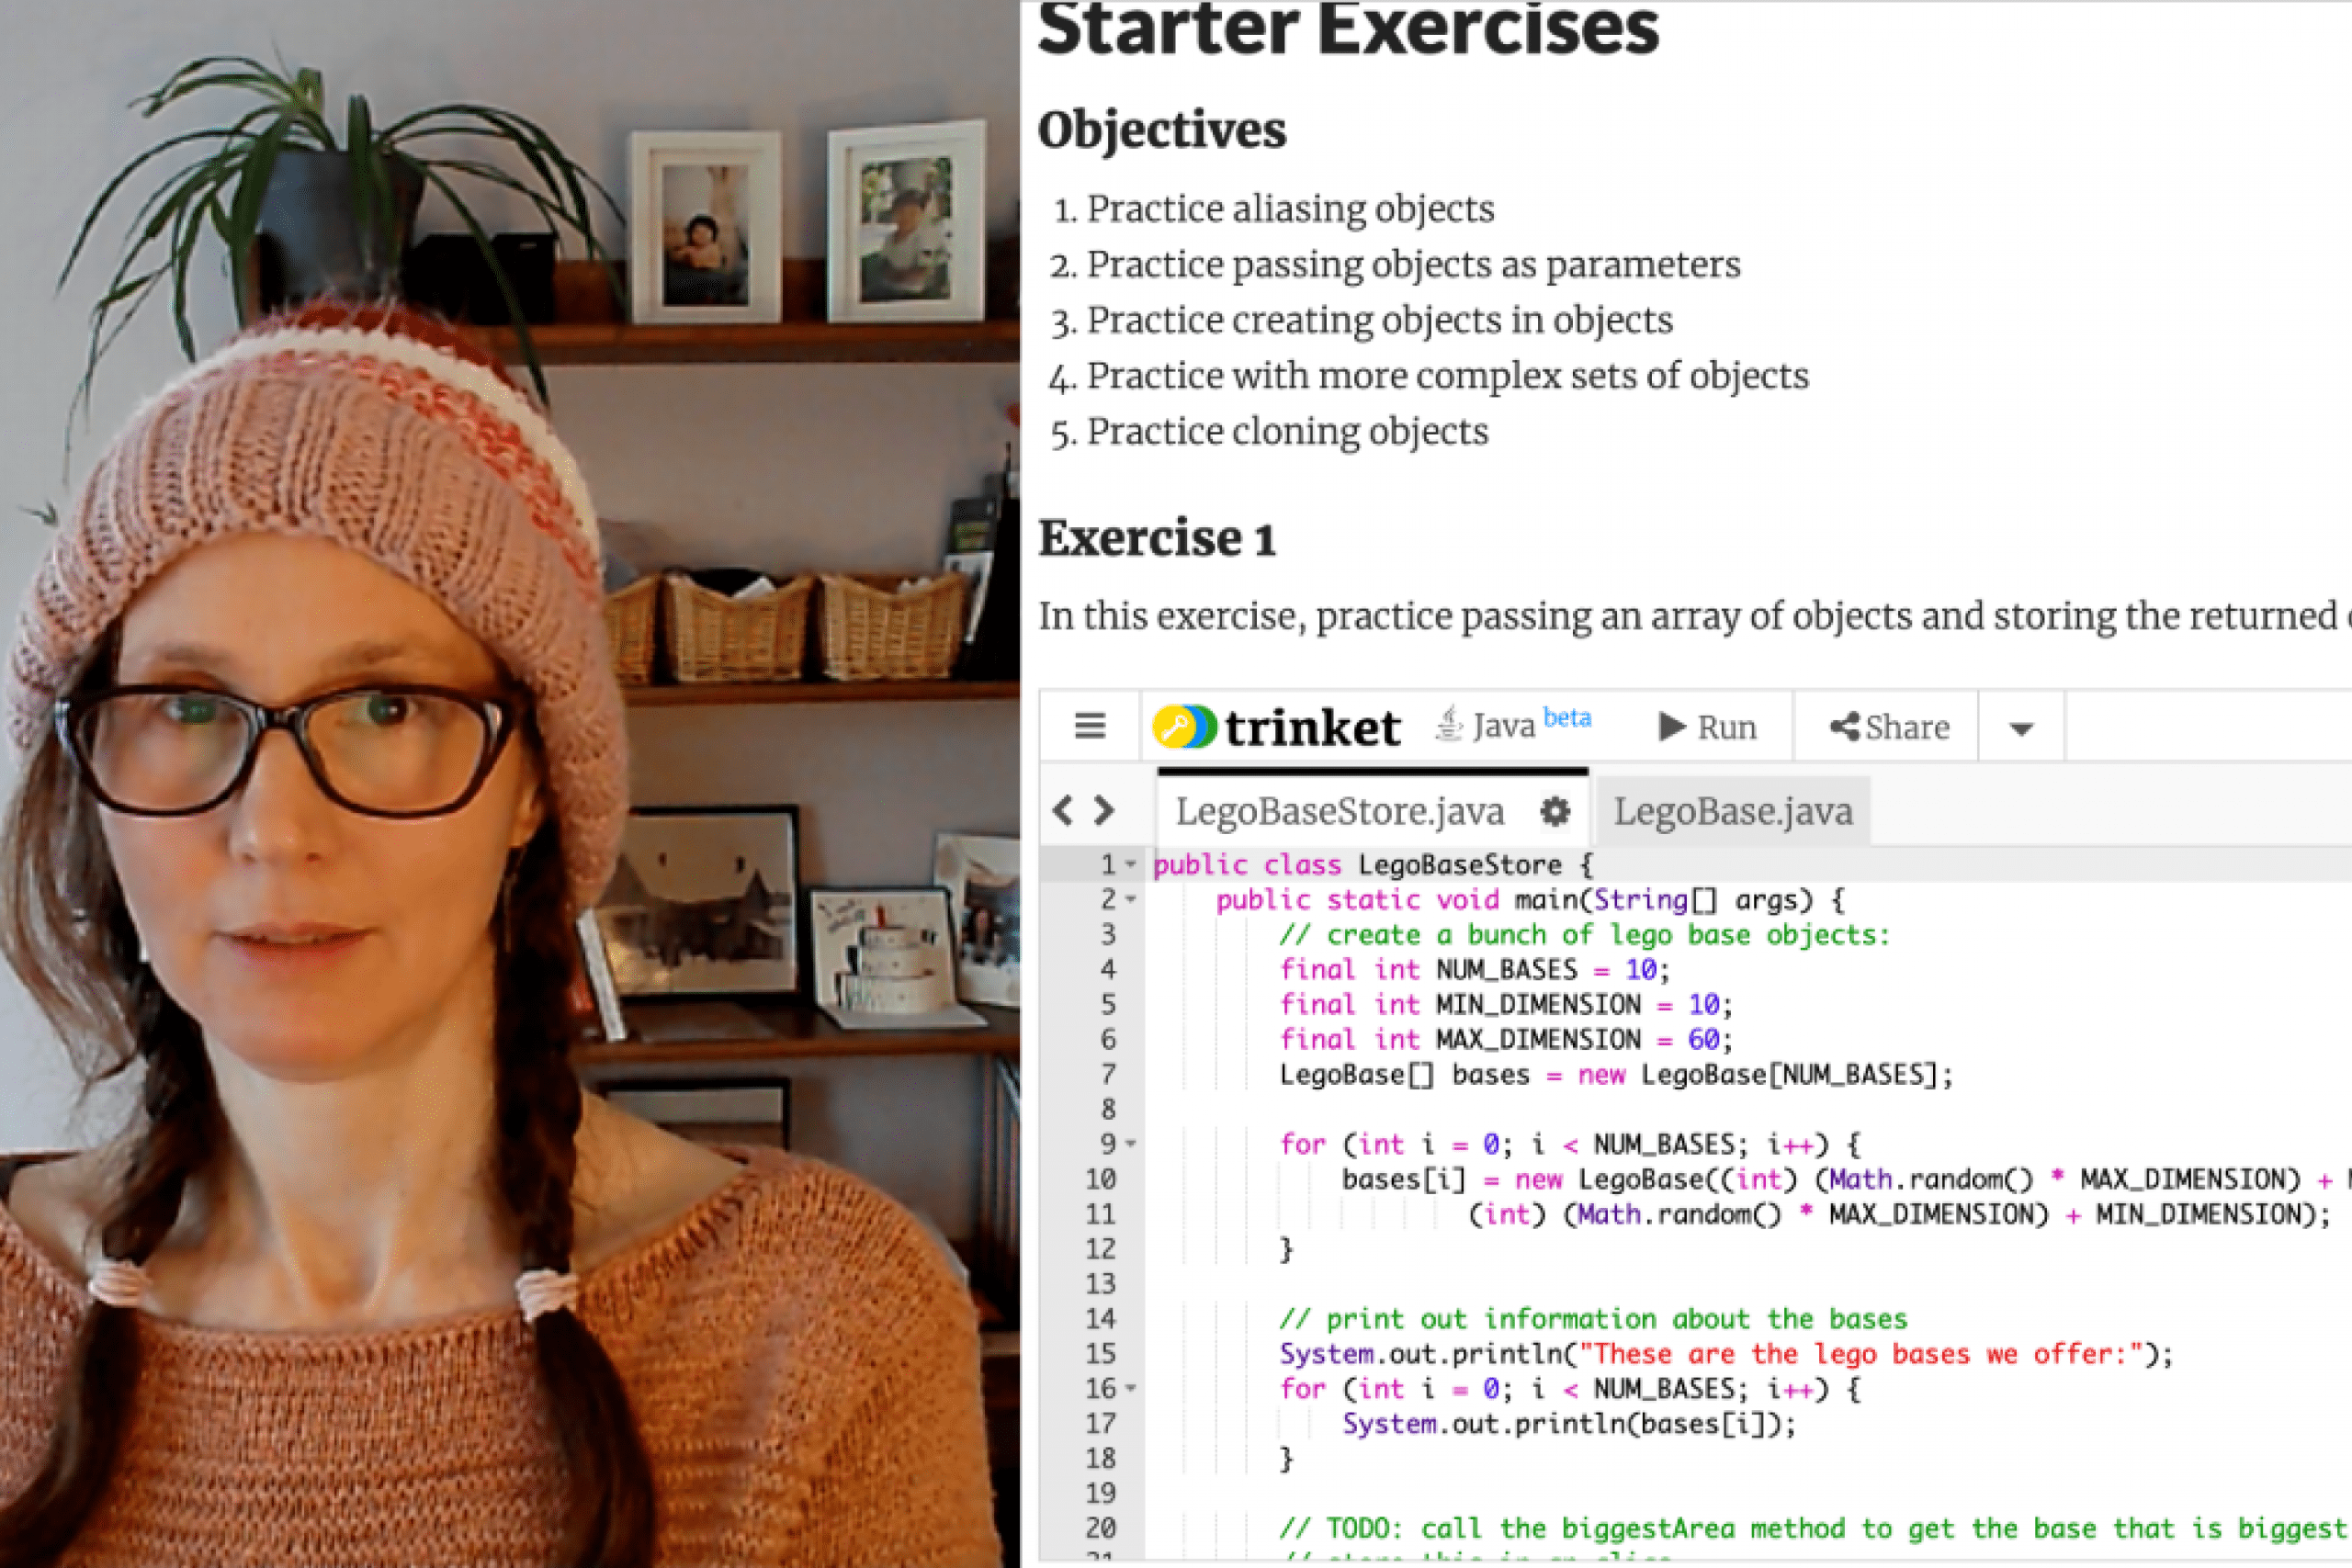Click the Run button

(x=1710, y=727)
